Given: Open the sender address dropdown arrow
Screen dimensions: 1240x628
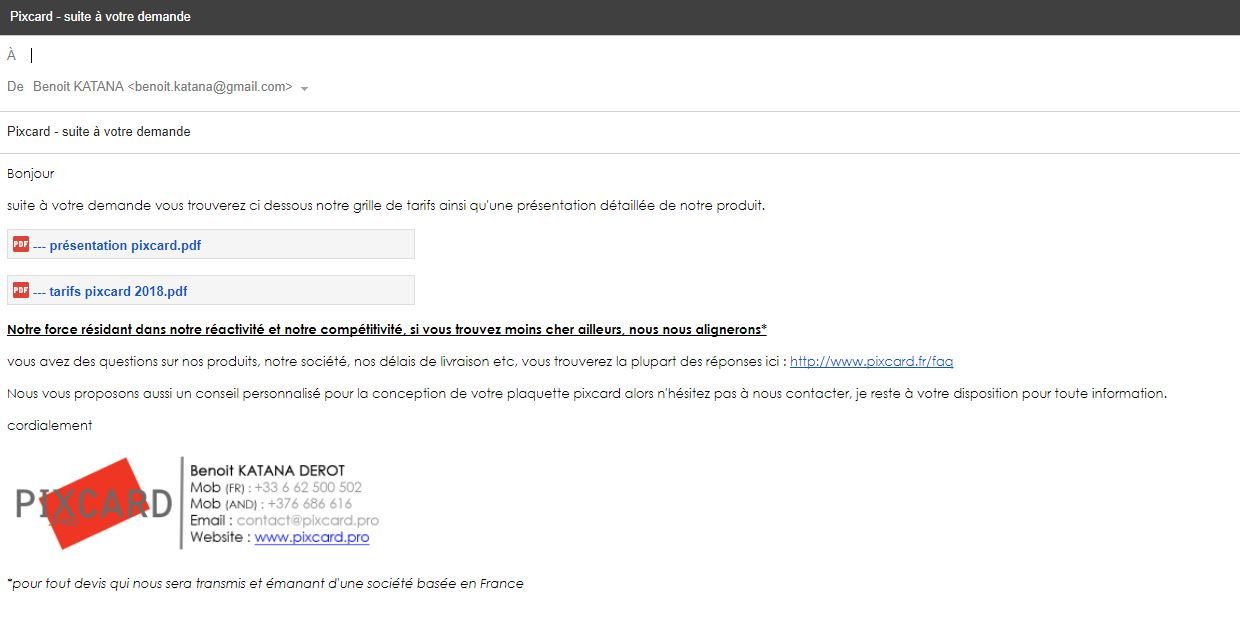Looking at the screenshot, I should click(x=304, y=88).
